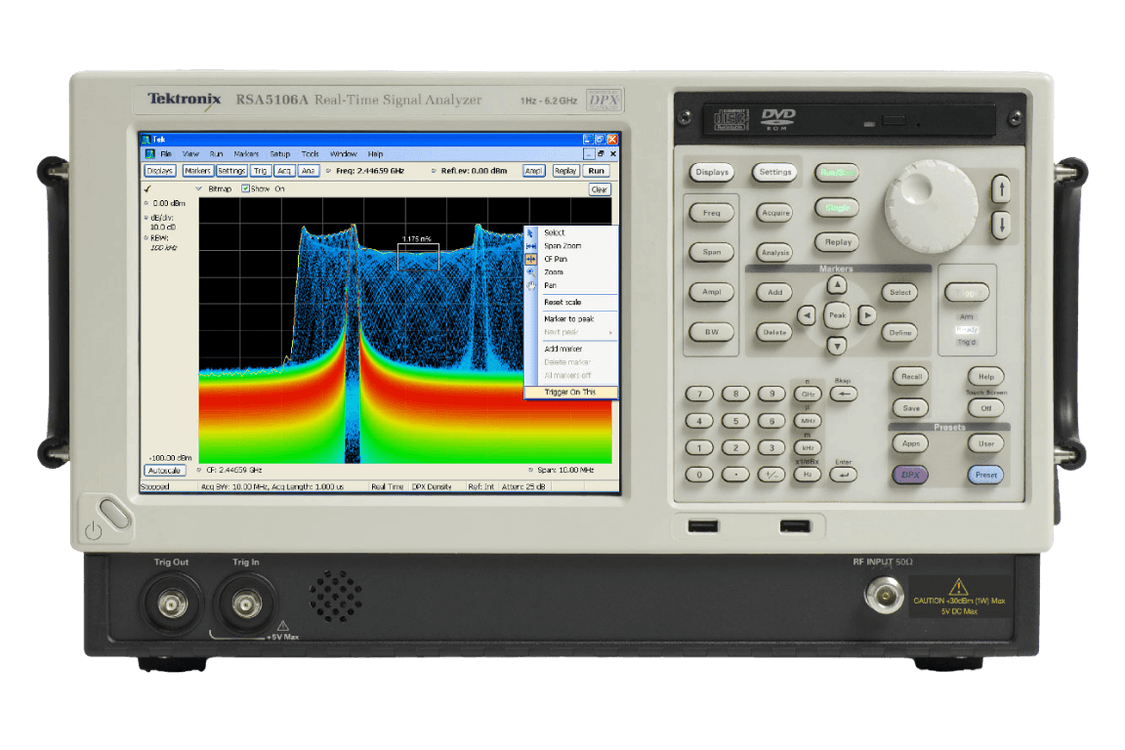
Task: Open the Window menu
Action: click(x=343, y=154)
